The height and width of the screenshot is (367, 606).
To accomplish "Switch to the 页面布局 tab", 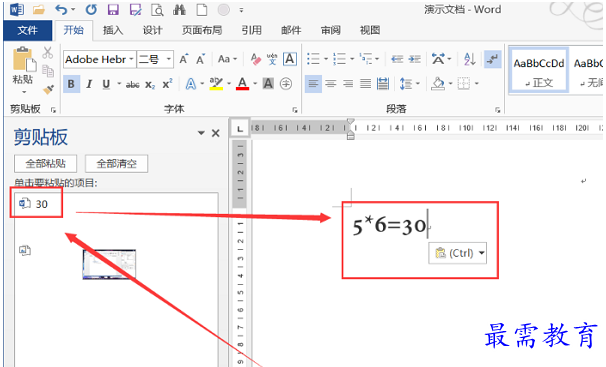I will [202, 30].
